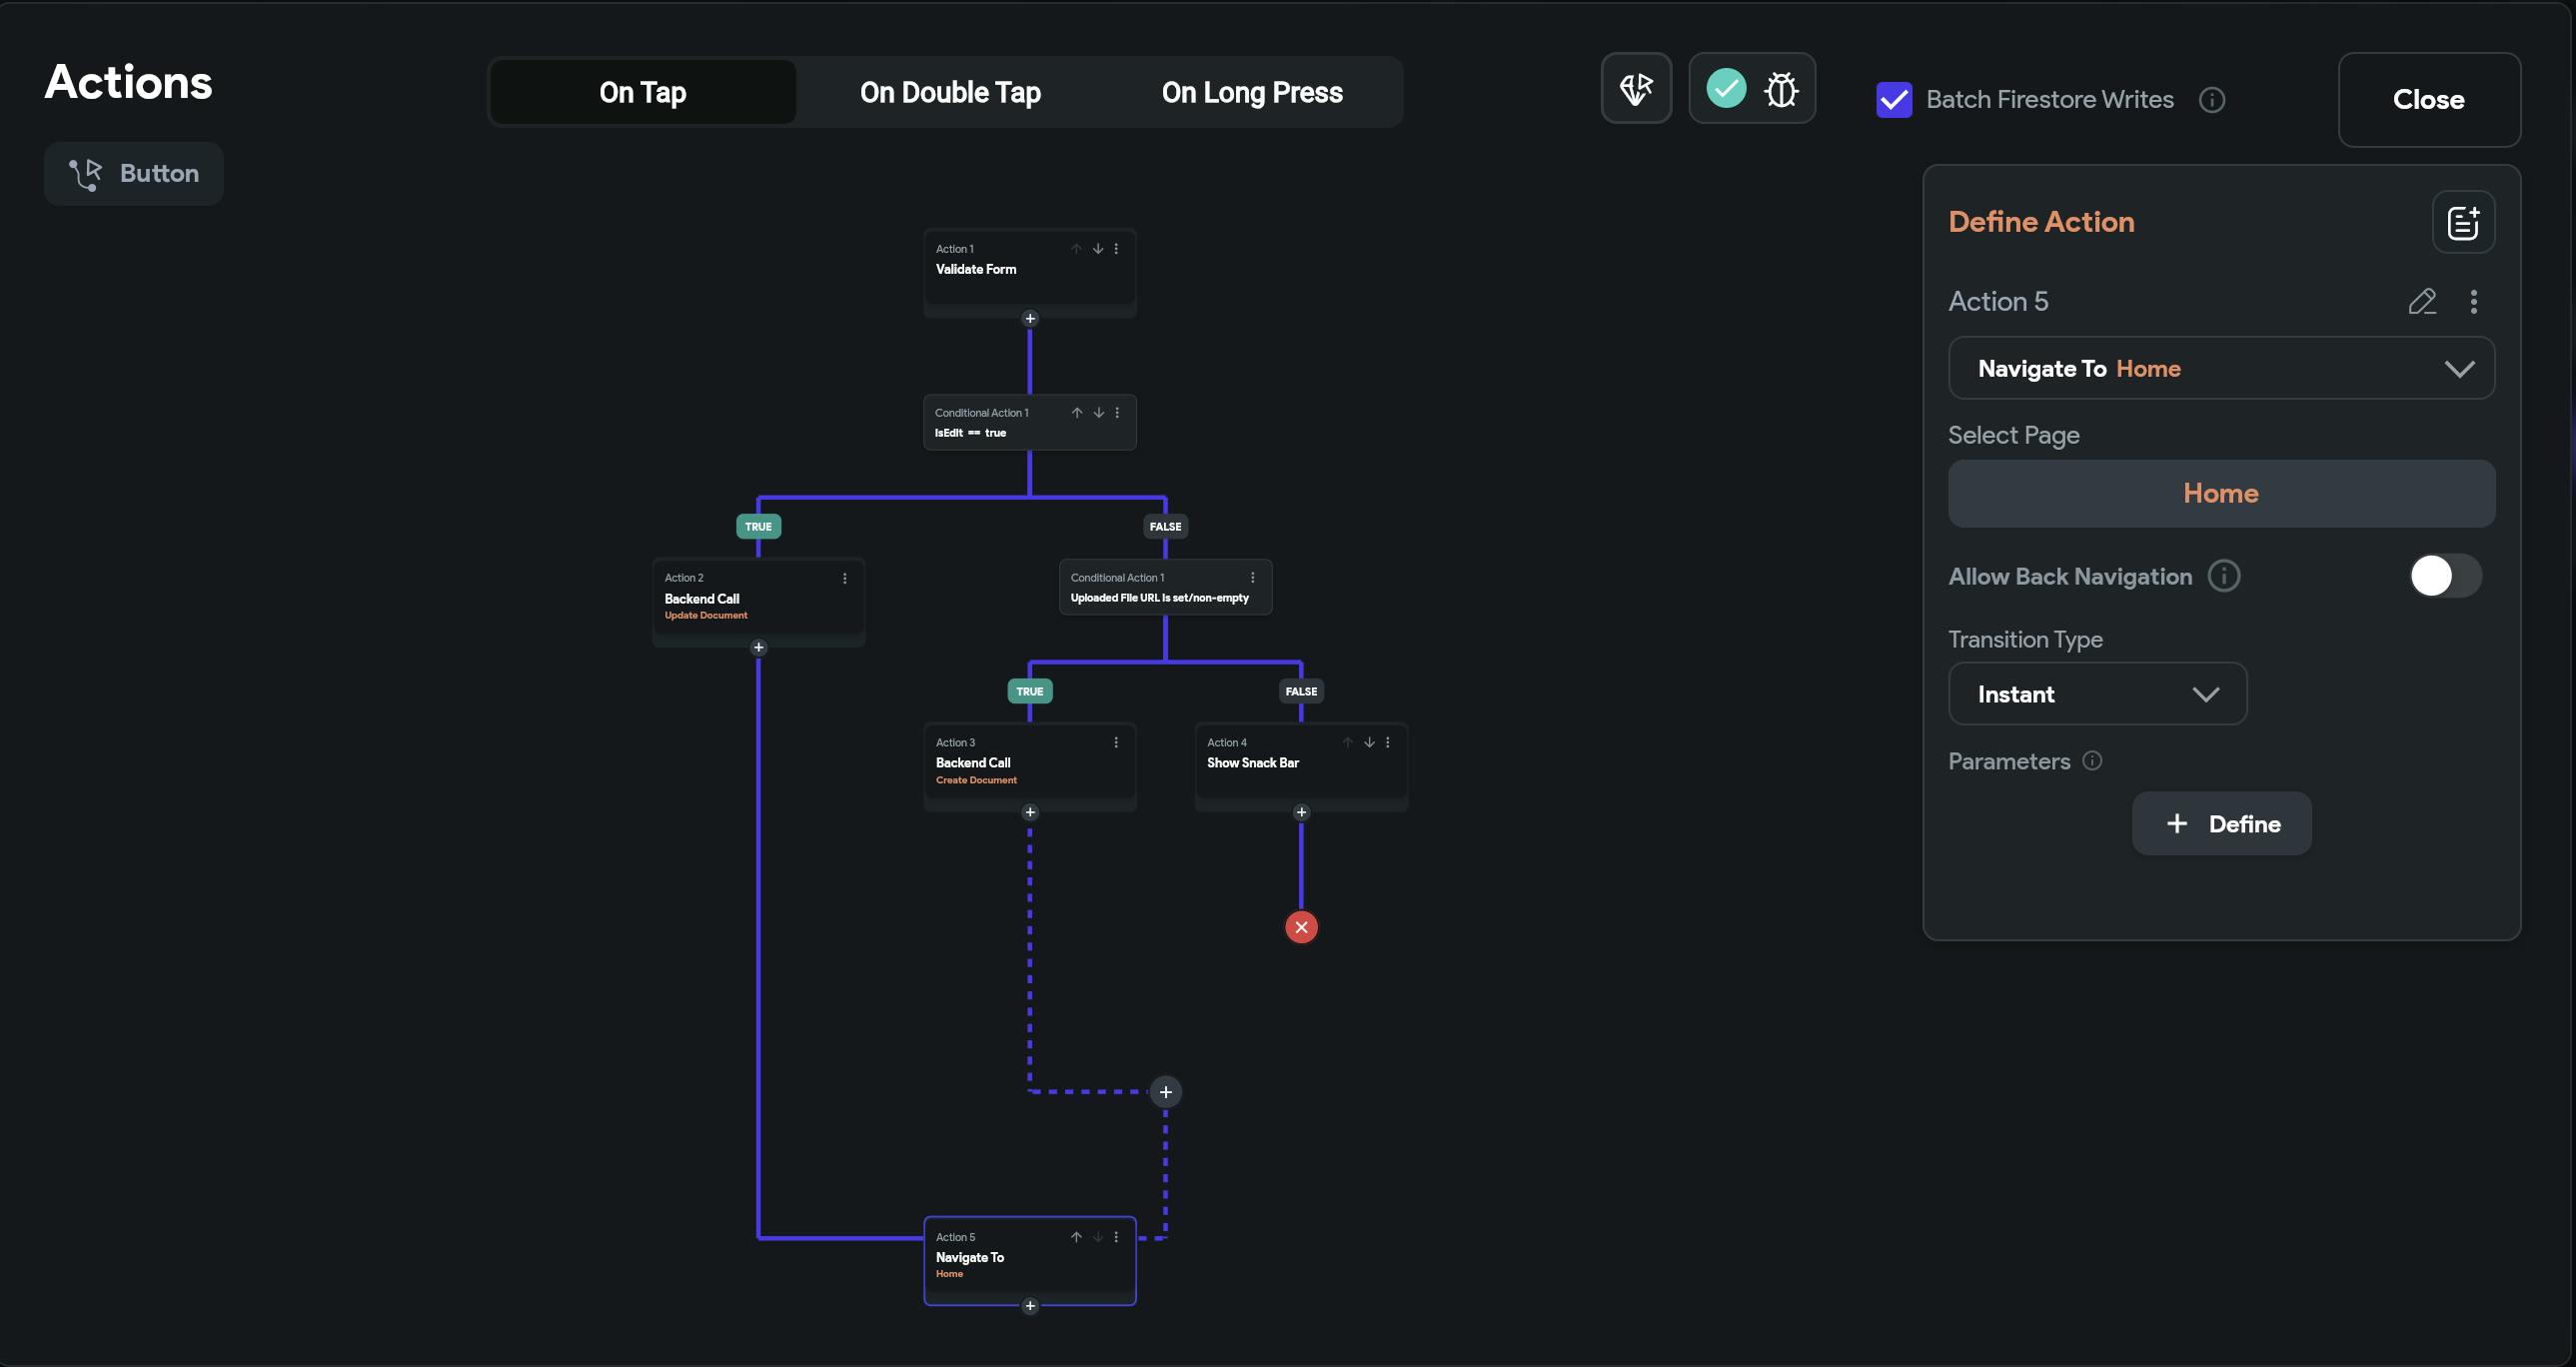
Task: Click the Define parameters button
Action: click(x=2220, y=824)
